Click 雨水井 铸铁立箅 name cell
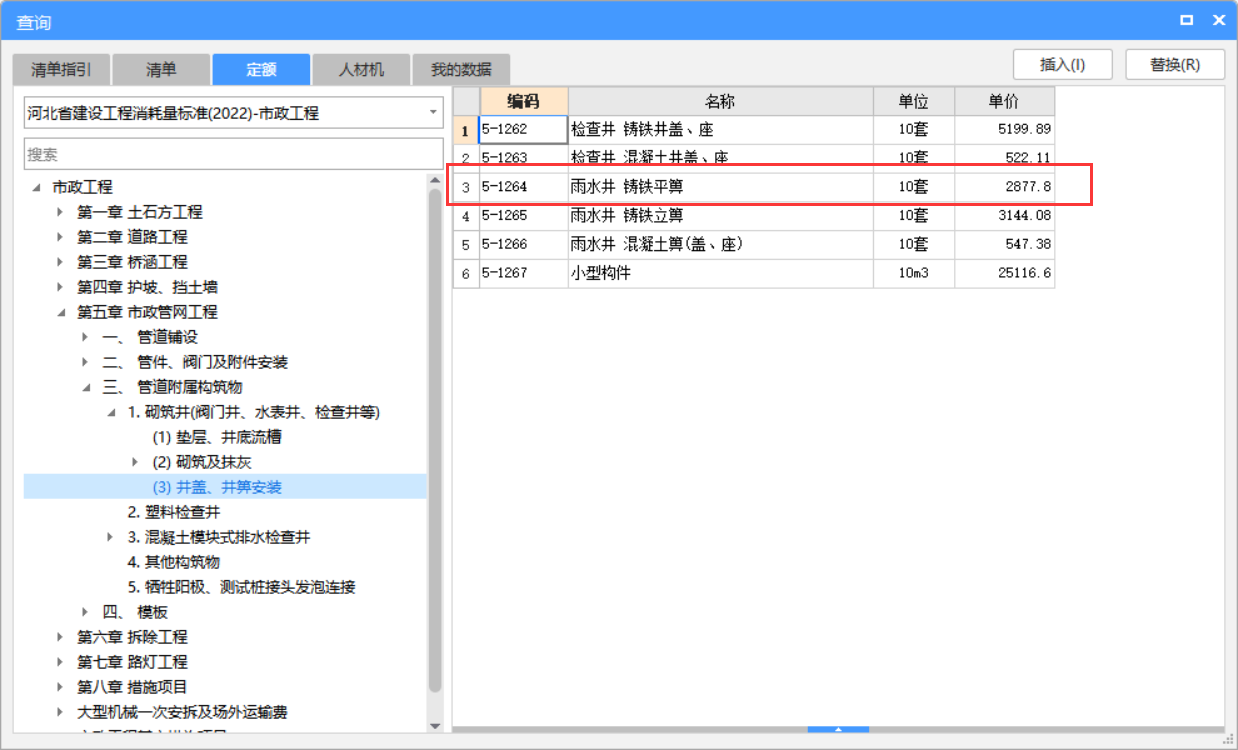This screenshot has width=1238, height=750. click(x=720, y=216)
